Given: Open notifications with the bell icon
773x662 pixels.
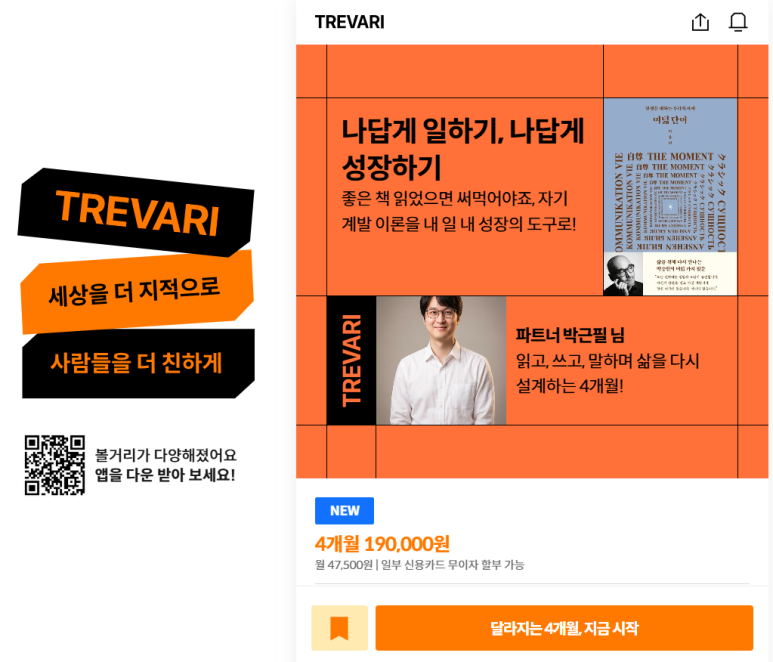Looking at the screenshot, I should [738, 22].
